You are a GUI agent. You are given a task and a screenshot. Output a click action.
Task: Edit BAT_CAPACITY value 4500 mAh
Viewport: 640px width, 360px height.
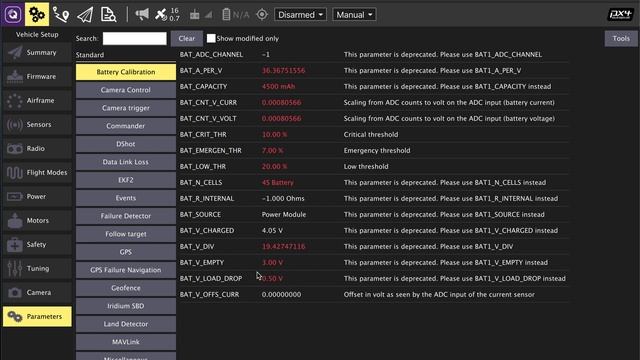(278, 87)
